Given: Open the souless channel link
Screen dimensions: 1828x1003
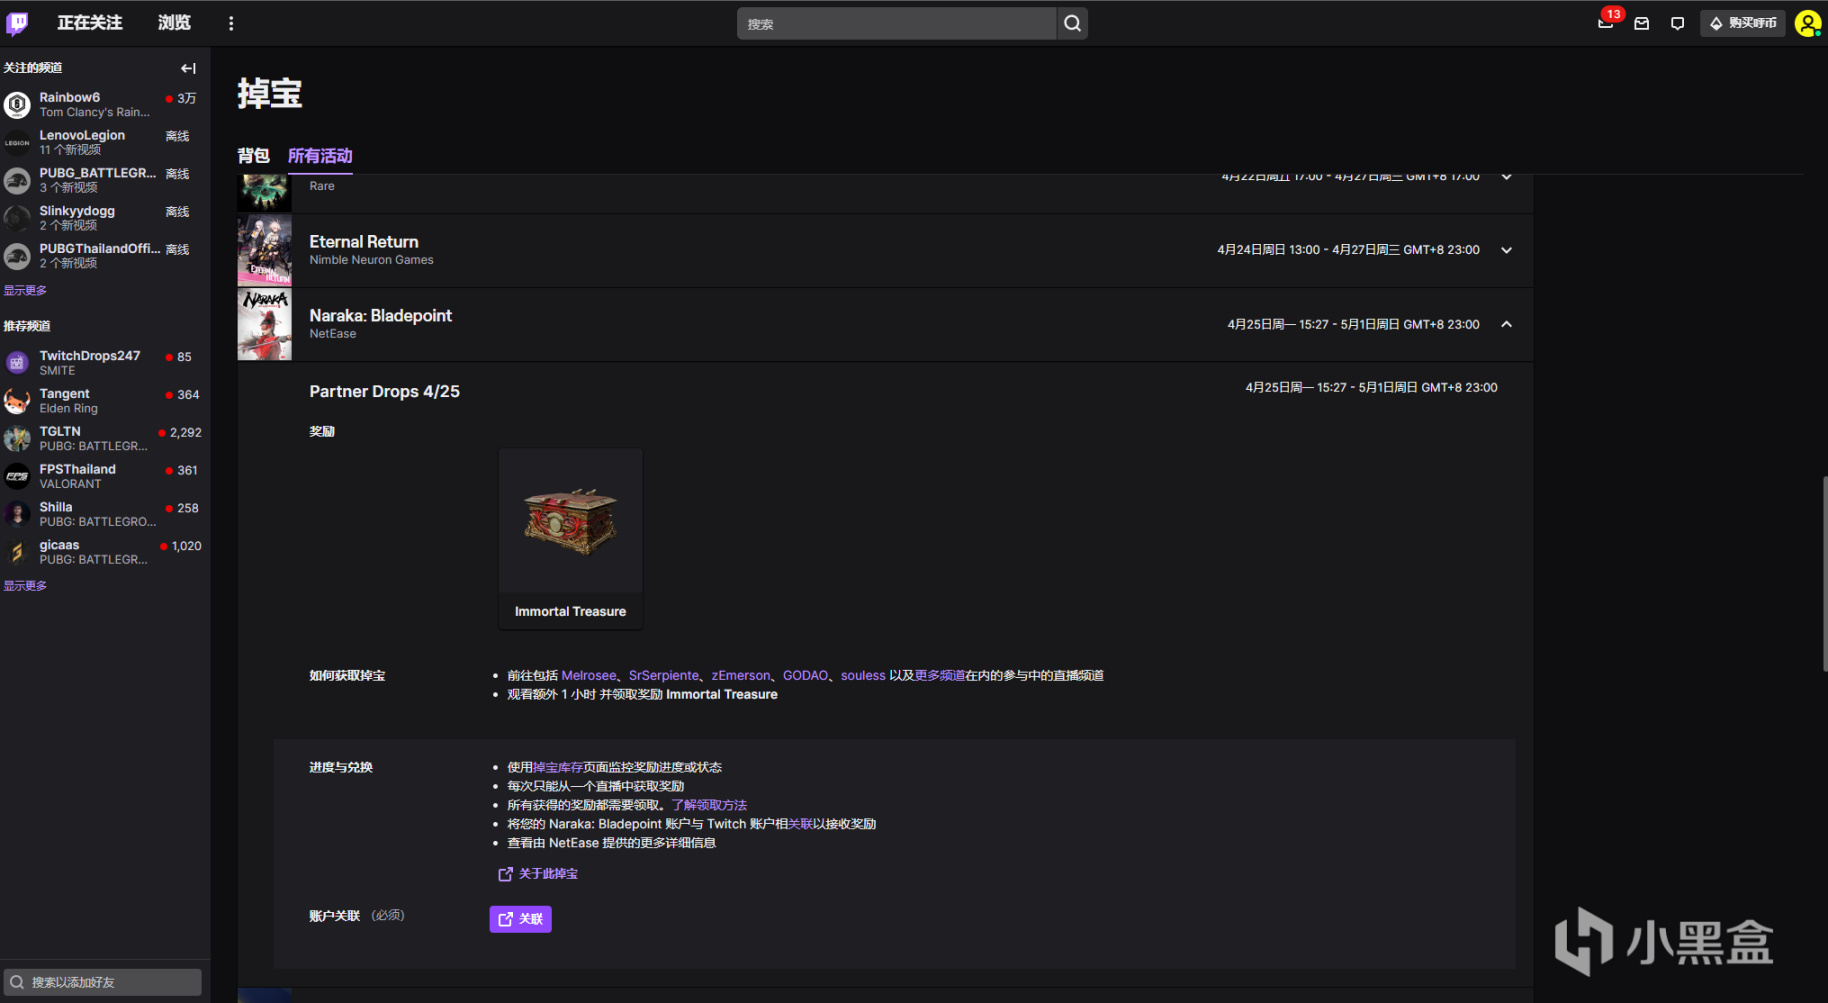Looking at the screenshot, I should [863, 676].
